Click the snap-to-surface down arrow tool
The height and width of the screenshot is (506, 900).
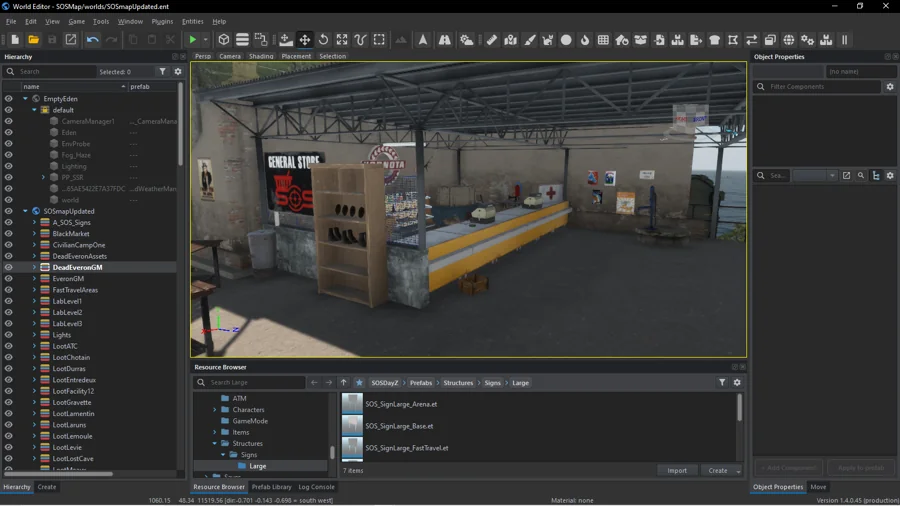pyautogui.click(x=285, y=40)
